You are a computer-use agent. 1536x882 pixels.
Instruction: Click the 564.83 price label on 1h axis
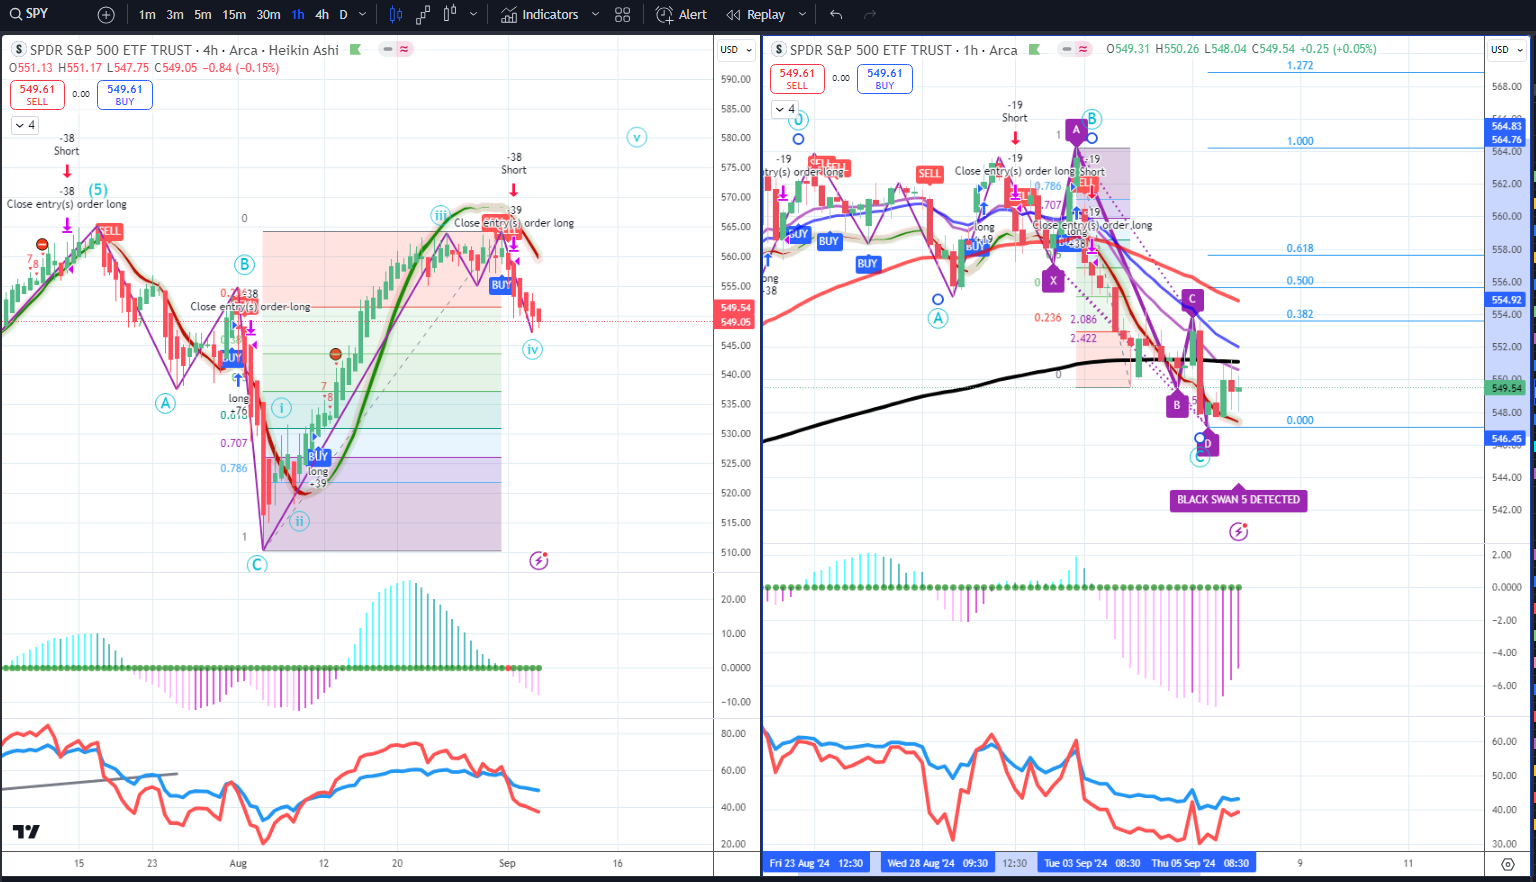coord(1506,126)
